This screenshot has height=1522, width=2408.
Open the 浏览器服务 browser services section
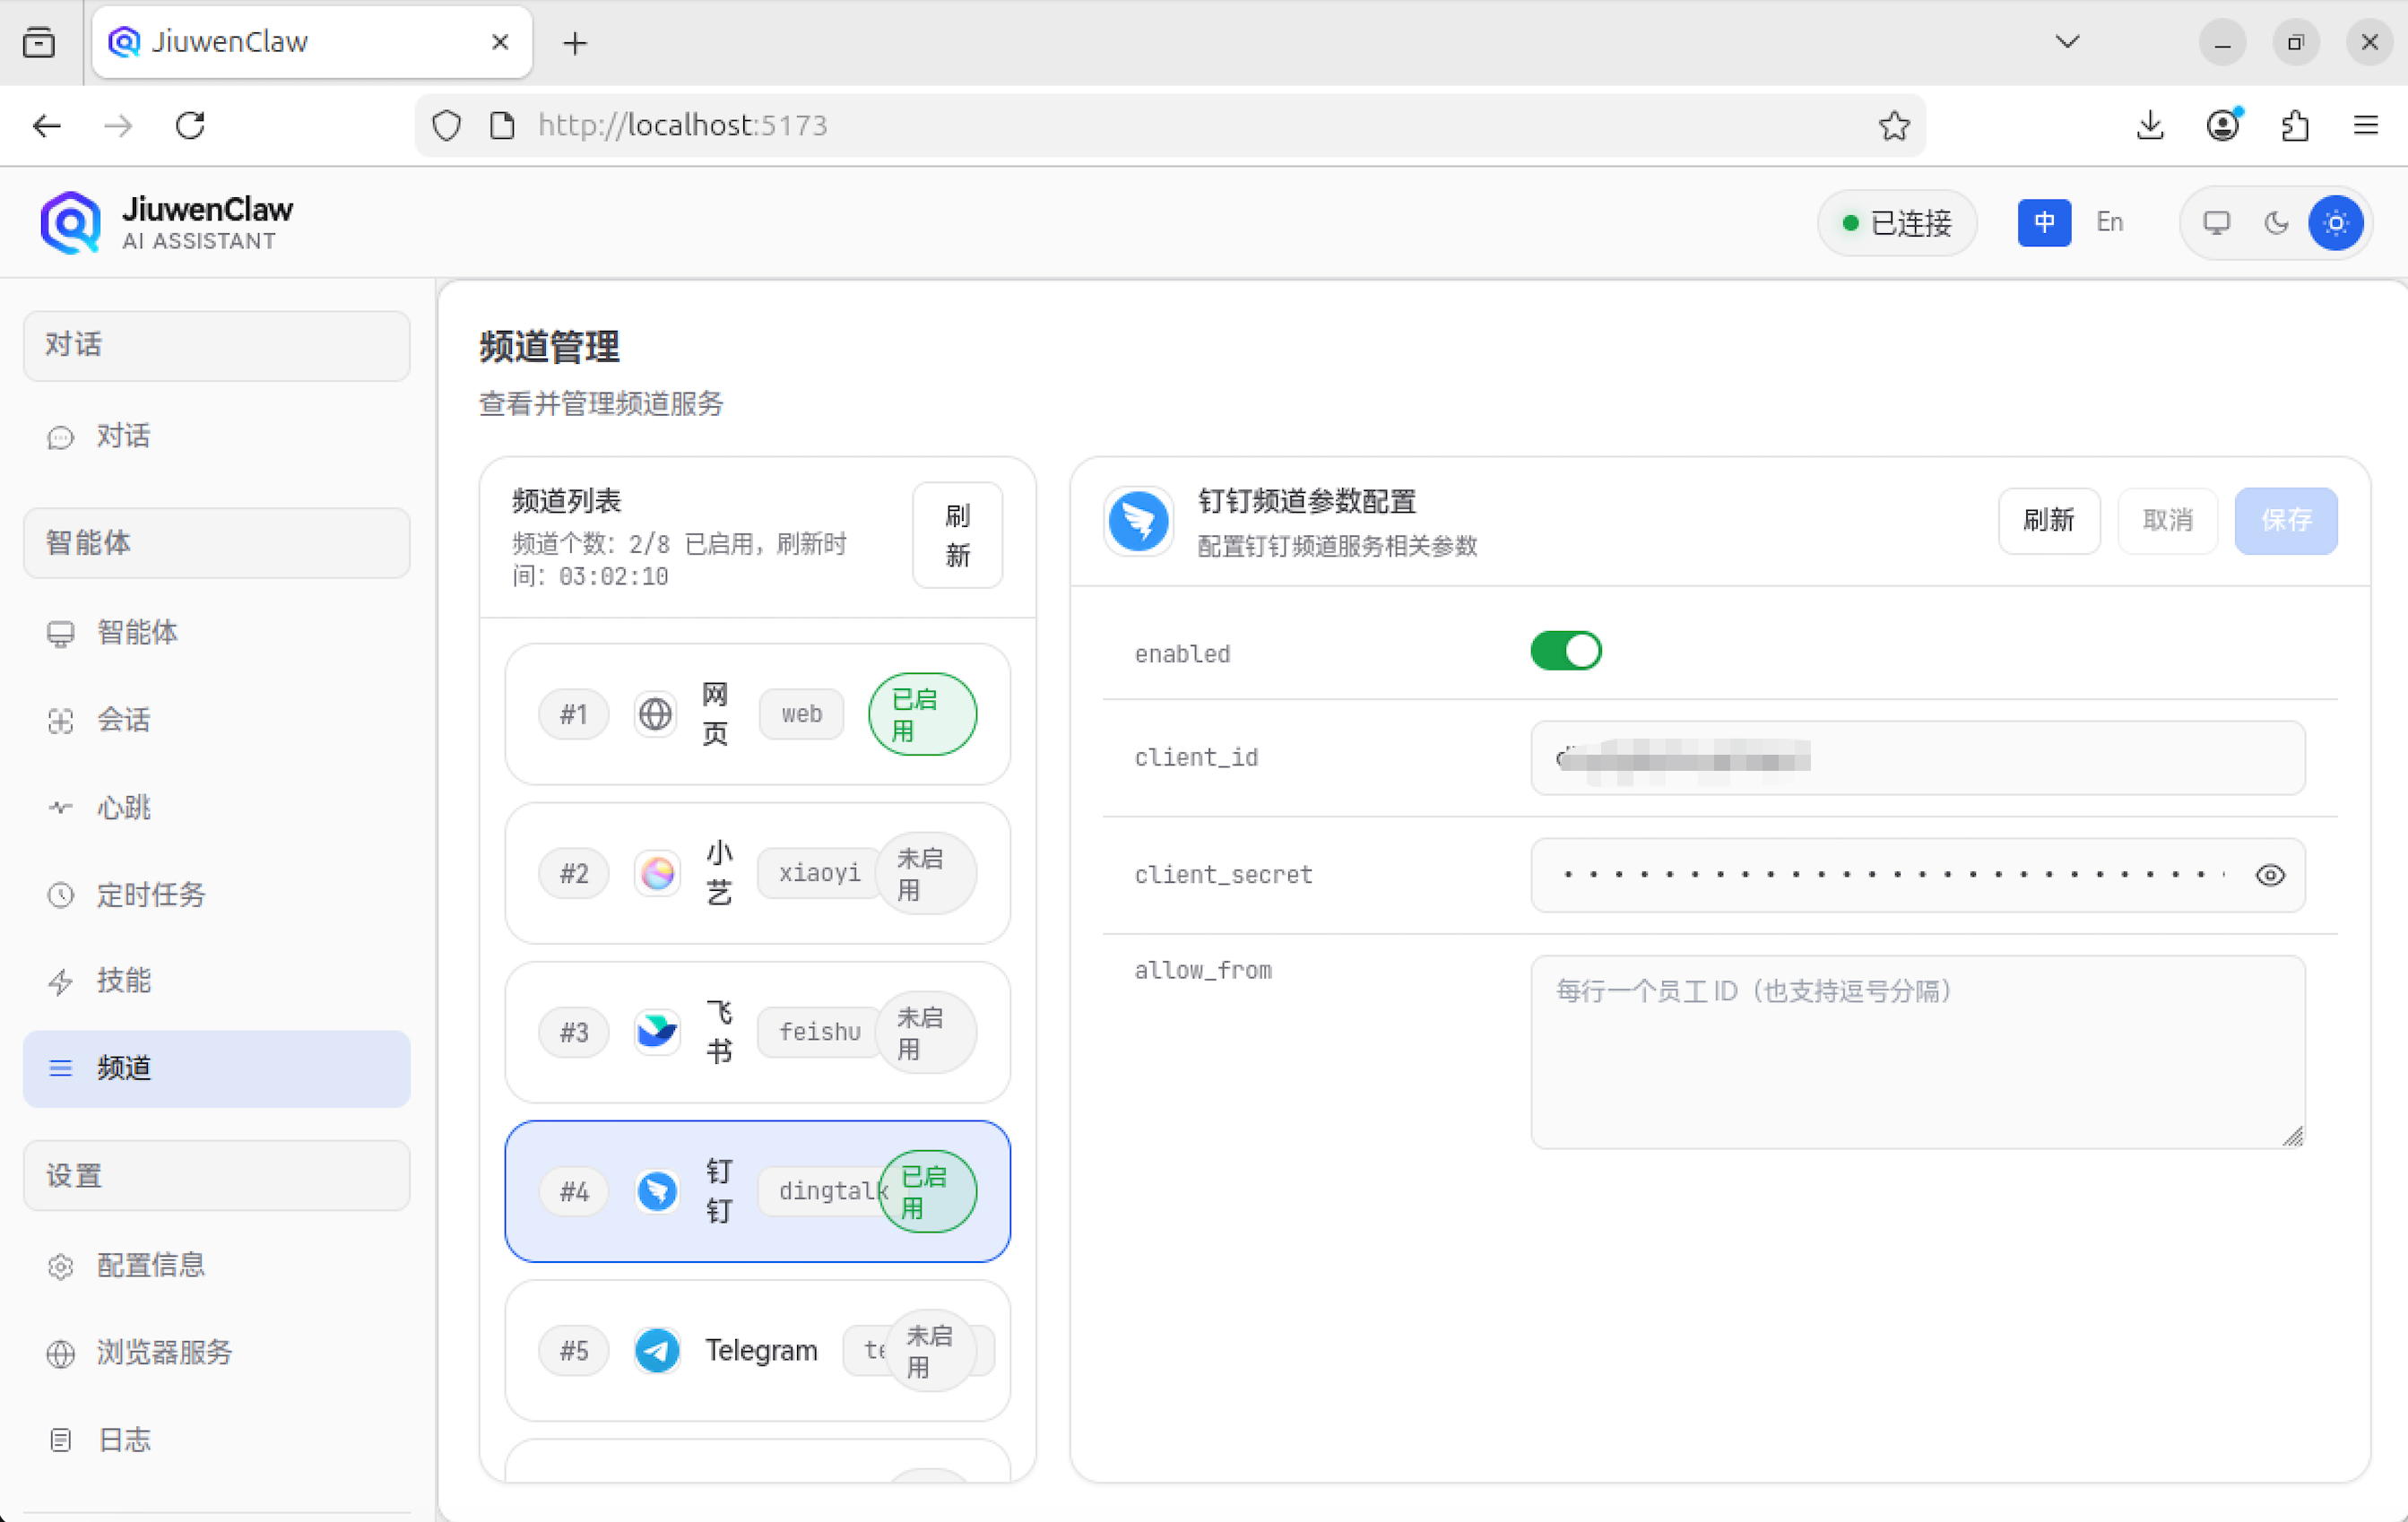(x=163, y=1352)
